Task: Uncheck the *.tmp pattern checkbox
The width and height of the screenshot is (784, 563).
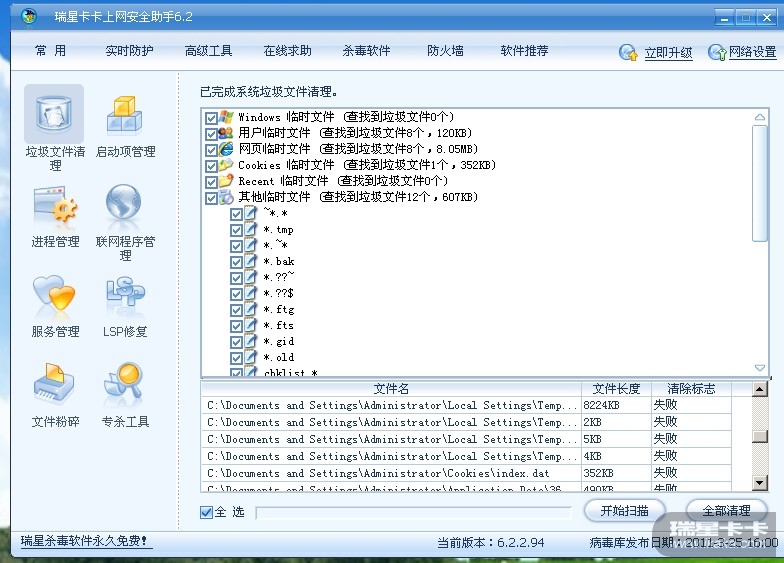Action: [236, 230]
